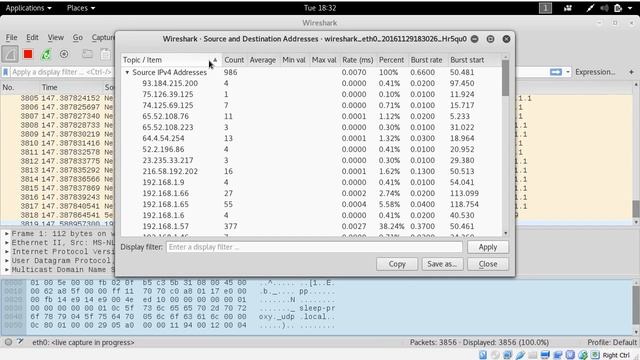
Task: Click the open capture file folder icon
Action: [x=87, y=54]
